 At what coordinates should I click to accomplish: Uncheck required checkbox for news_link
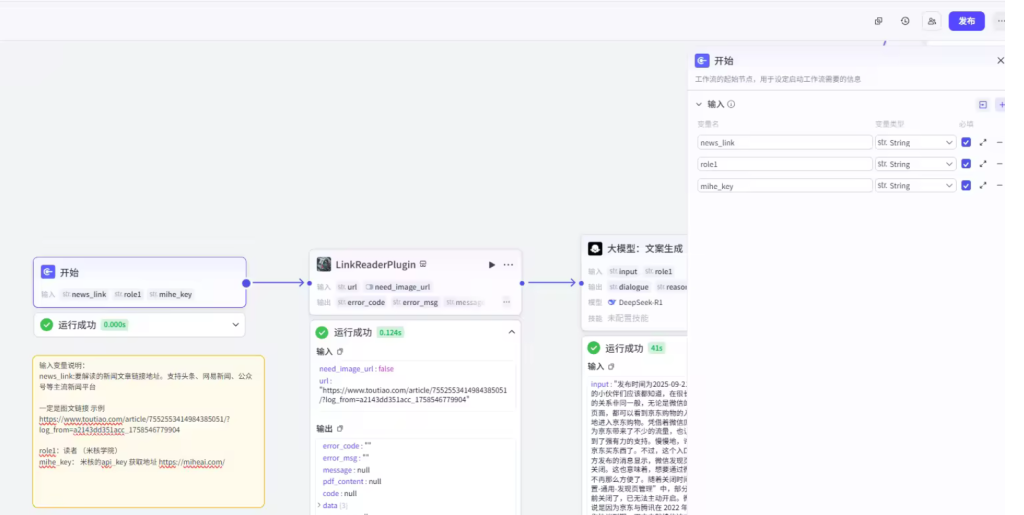click(965, 143)
